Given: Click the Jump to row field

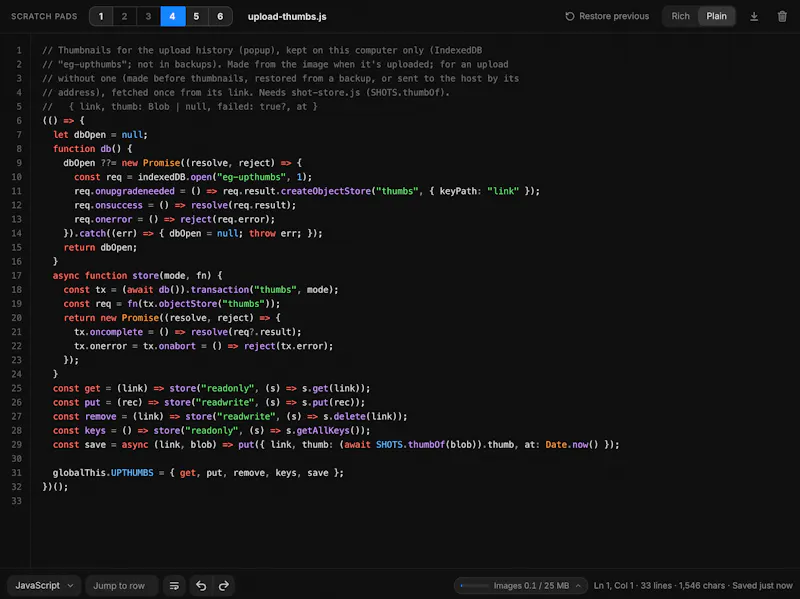Looking at the screenshot, I should pyautogui.click(x=121, y=585).
